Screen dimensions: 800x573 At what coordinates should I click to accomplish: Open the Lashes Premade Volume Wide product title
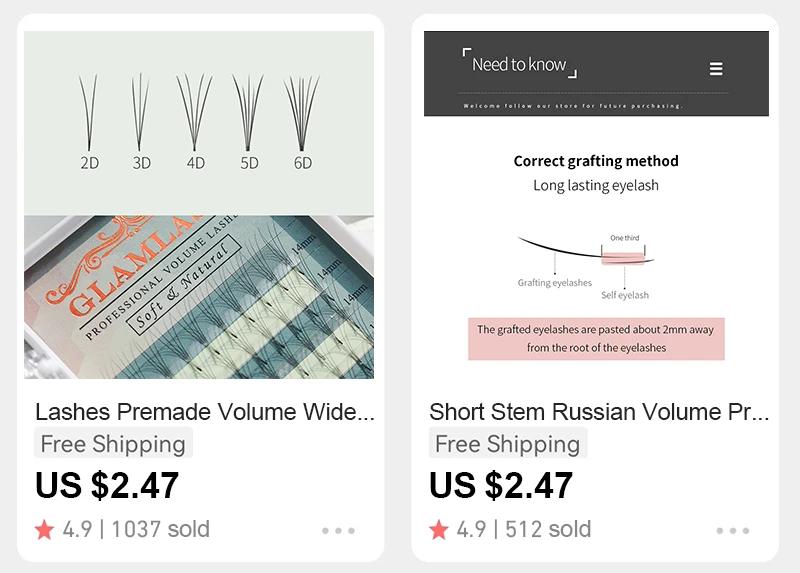coord(205,412)
